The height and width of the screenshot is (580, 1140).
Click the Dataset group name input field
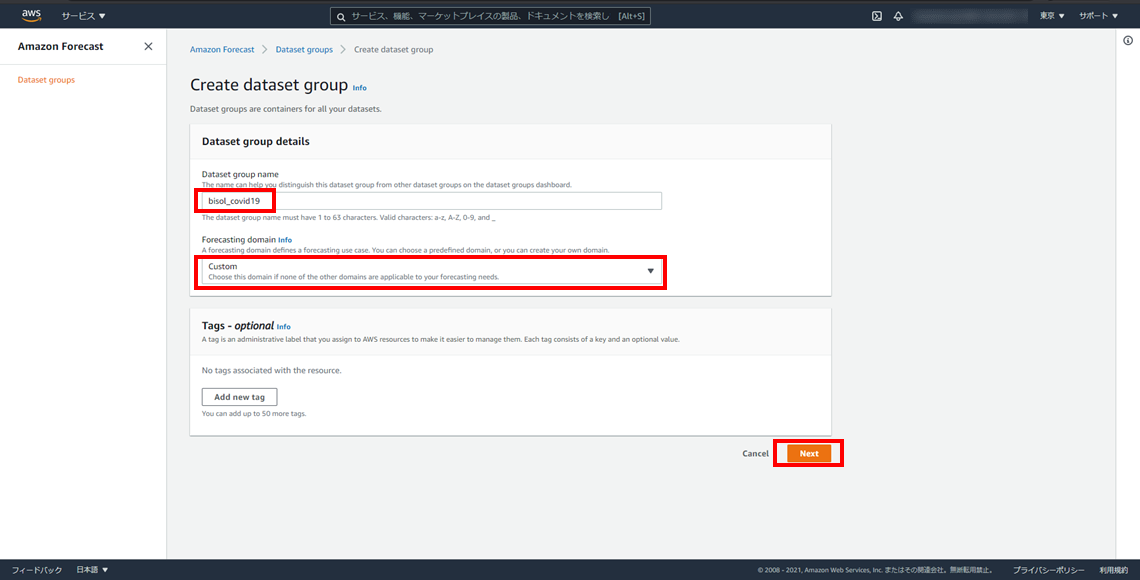(x=431, y=201)
